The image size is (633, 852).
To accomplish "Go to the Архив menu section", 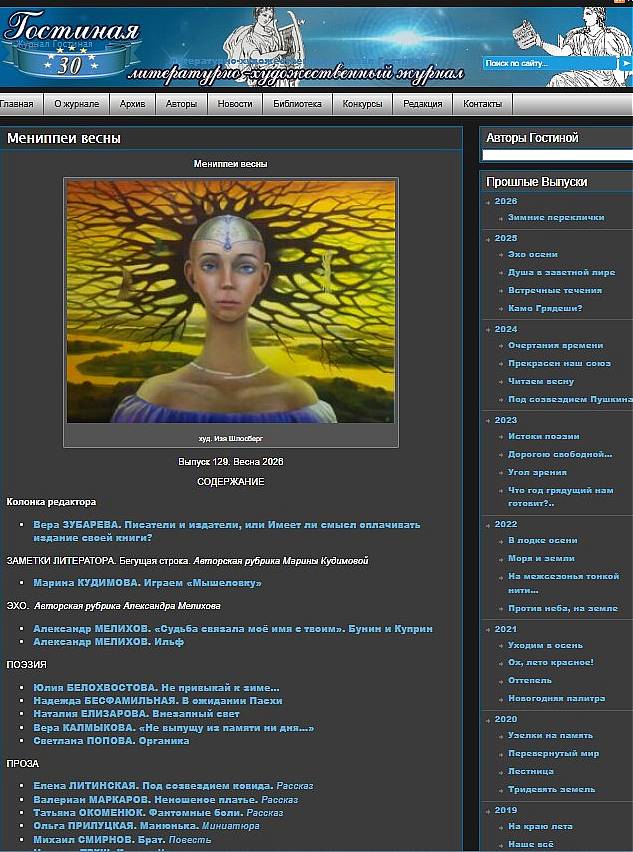I will (x=132, y=104).
